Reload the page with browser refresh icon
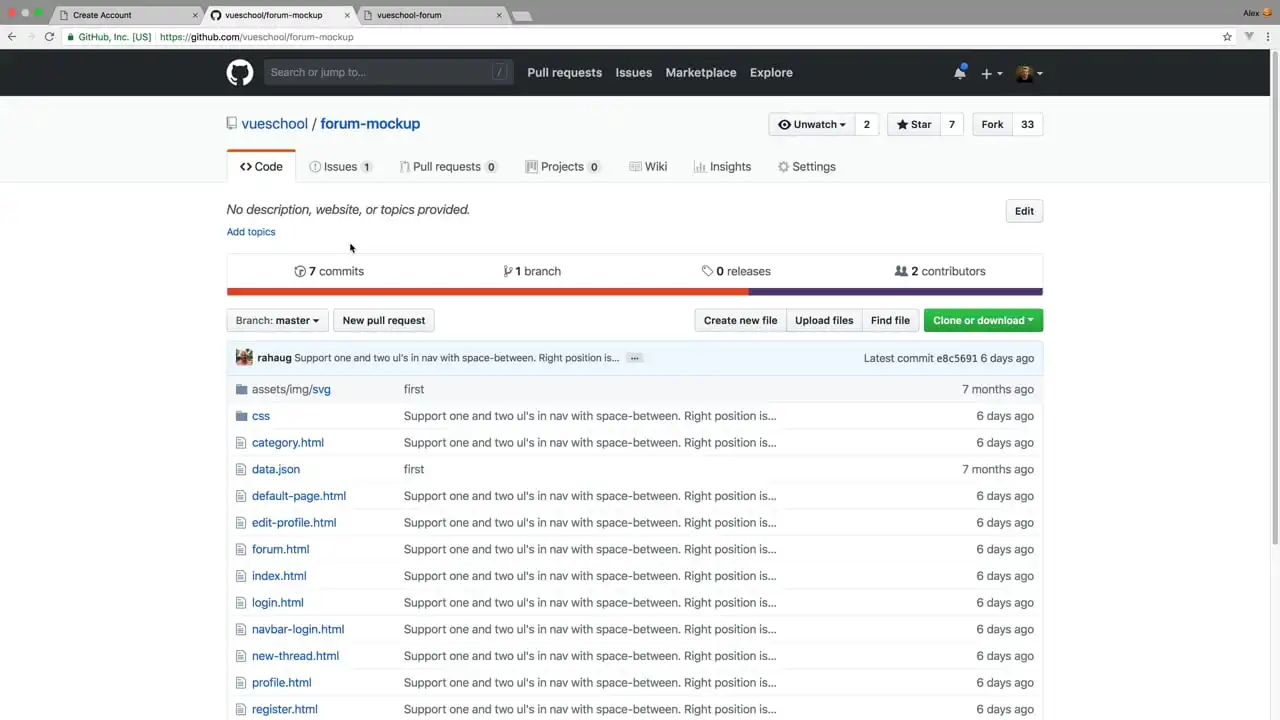 pyautogui.click(x=49, y=37)
